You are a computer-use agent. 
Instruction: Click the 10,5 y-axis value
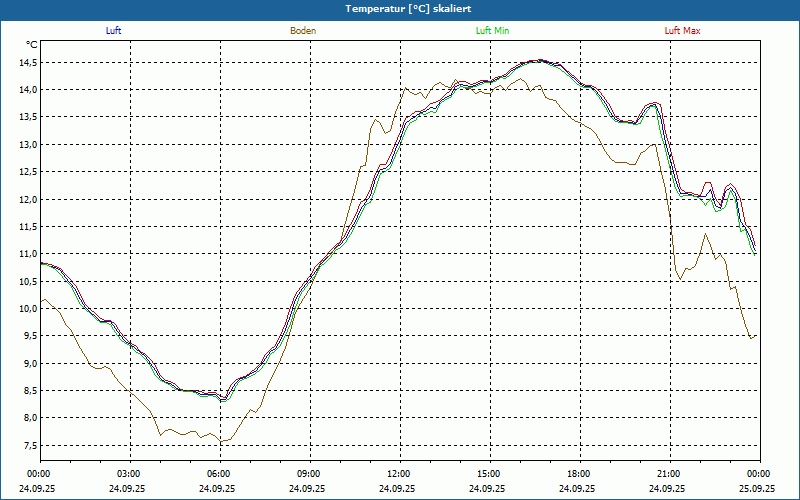point(28,281)
